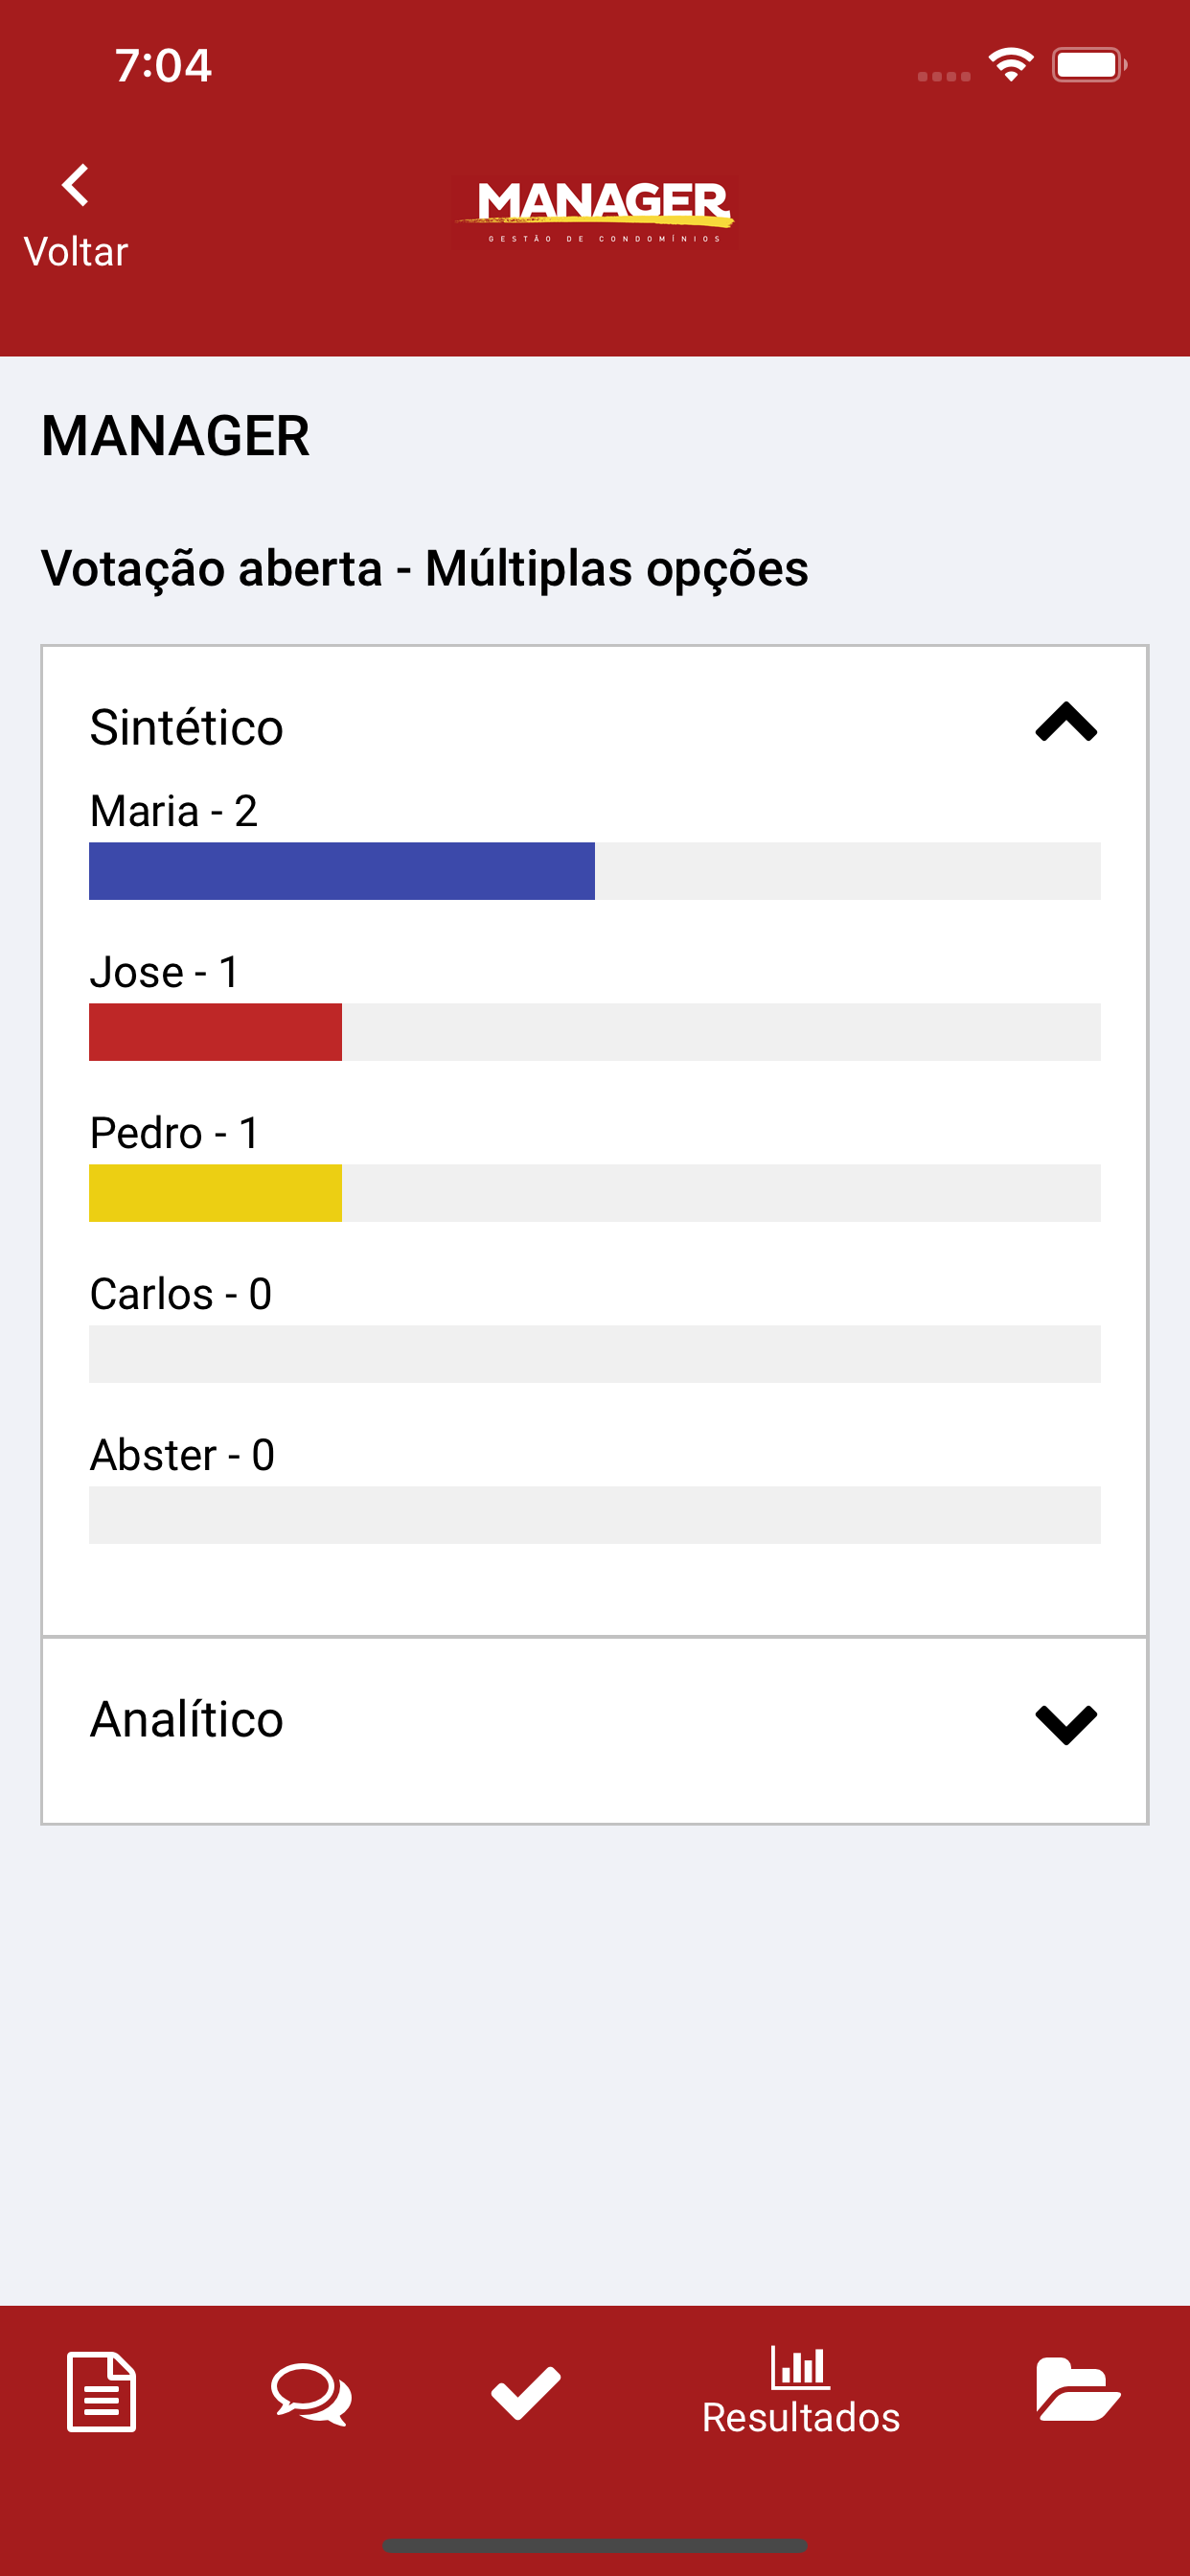Image resolution: width=1190 pixels, height=2576 pixels.
Task: Collapse the Sintético section chevron
Action: 1066,722
